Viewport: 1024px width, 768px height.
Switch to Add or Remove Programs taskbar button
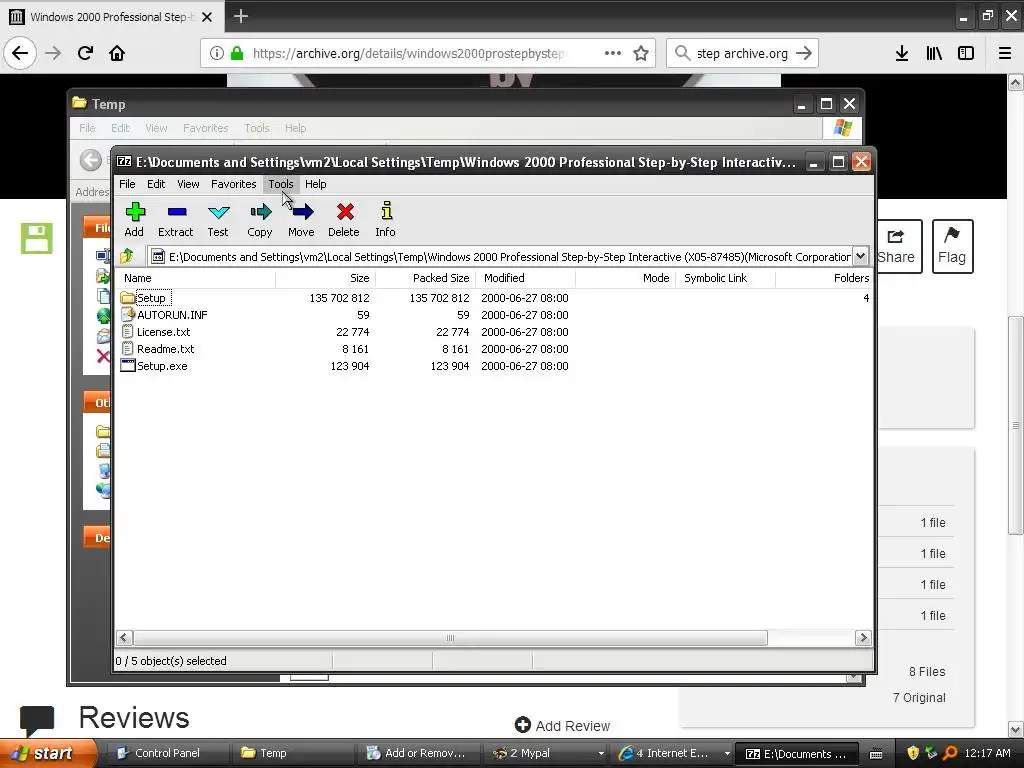point(418,753)
